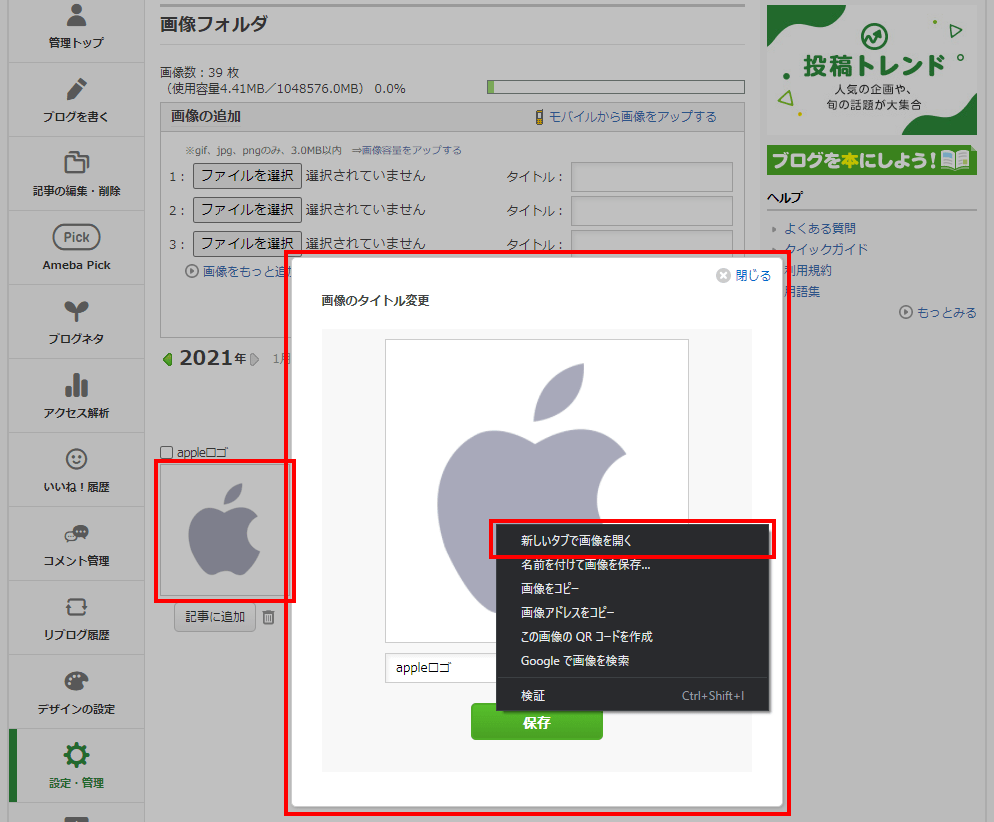Choose 新しいタブで画像を開く
The image size is (994, 822).
tap(631, 541)
